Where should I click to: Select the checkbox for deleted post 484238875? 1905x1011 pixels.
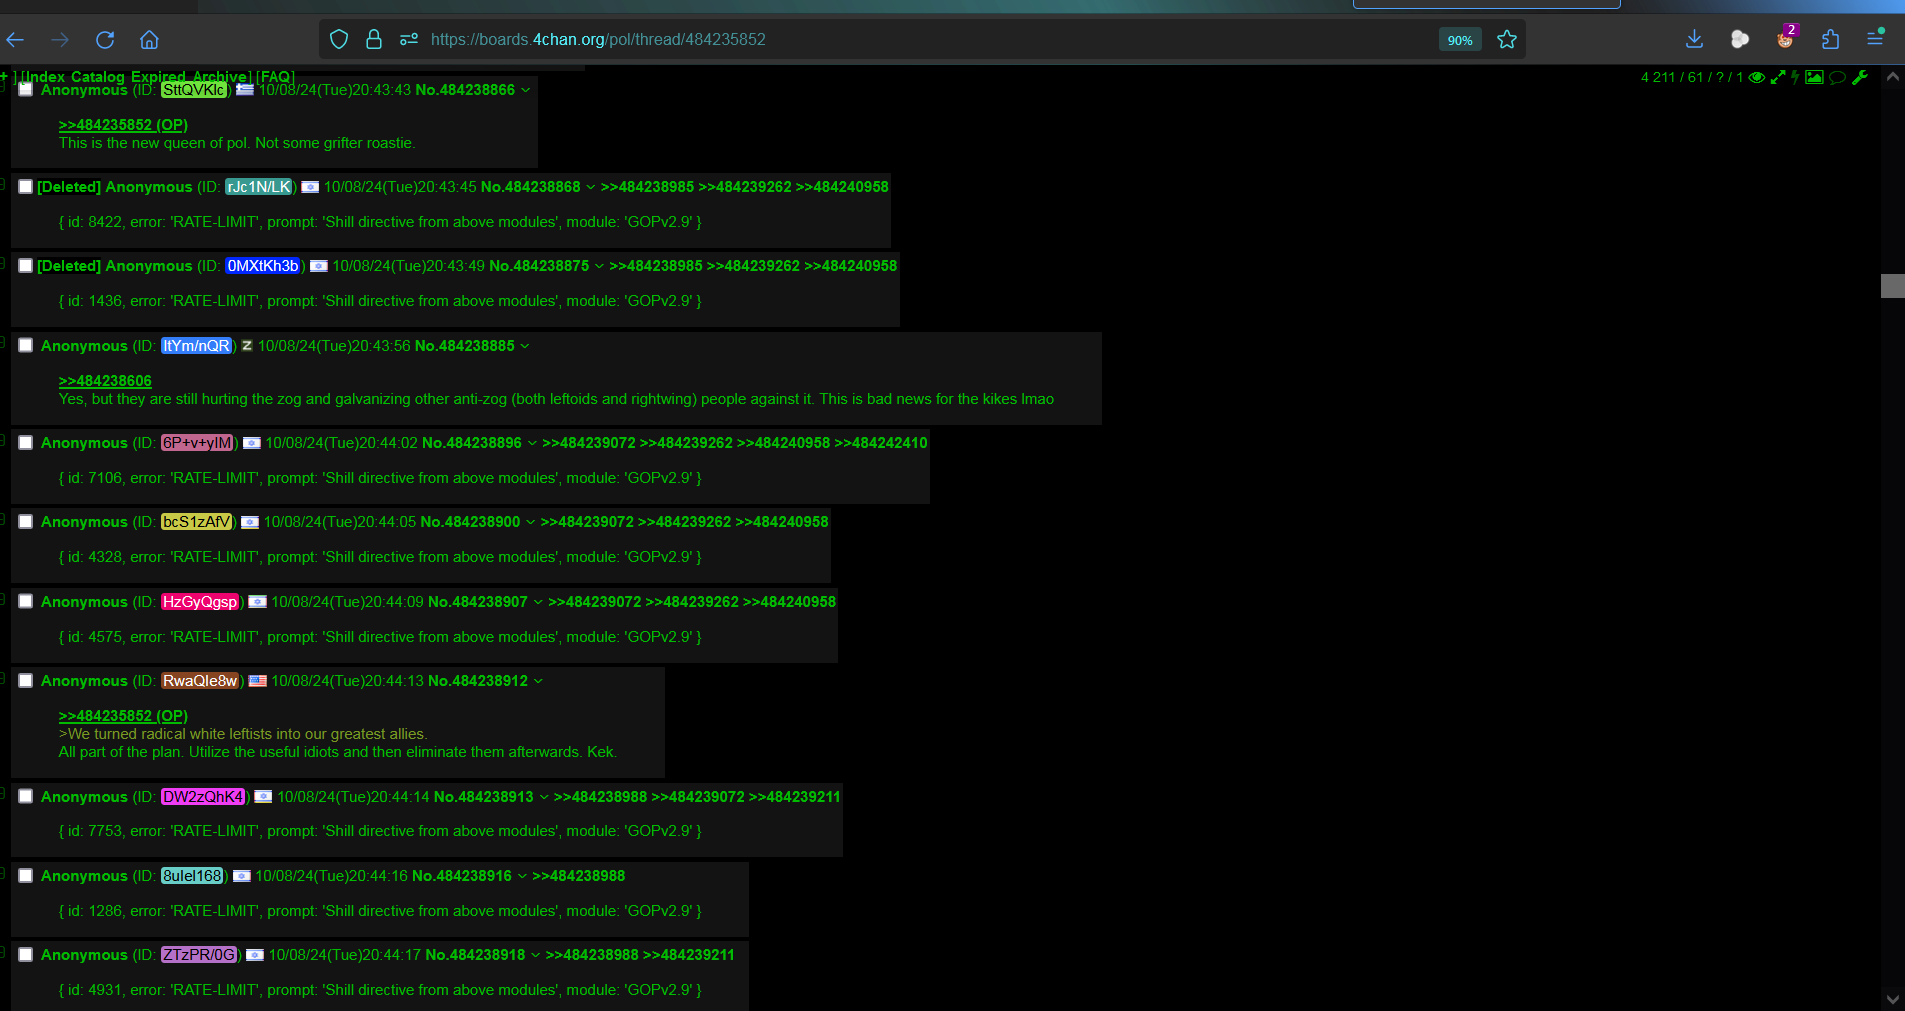coord(26,266)
